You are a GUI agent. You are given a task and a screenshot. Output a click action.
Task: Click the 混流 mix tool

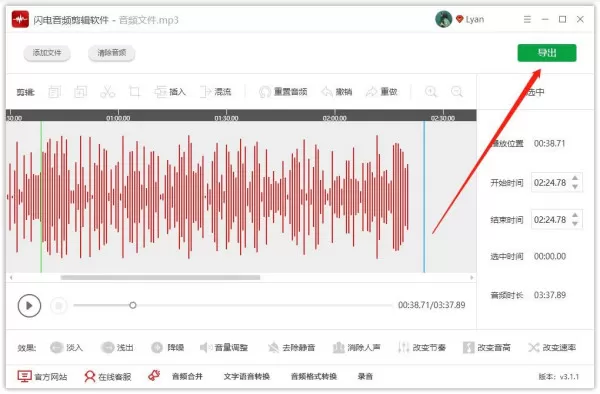[215, 92]
